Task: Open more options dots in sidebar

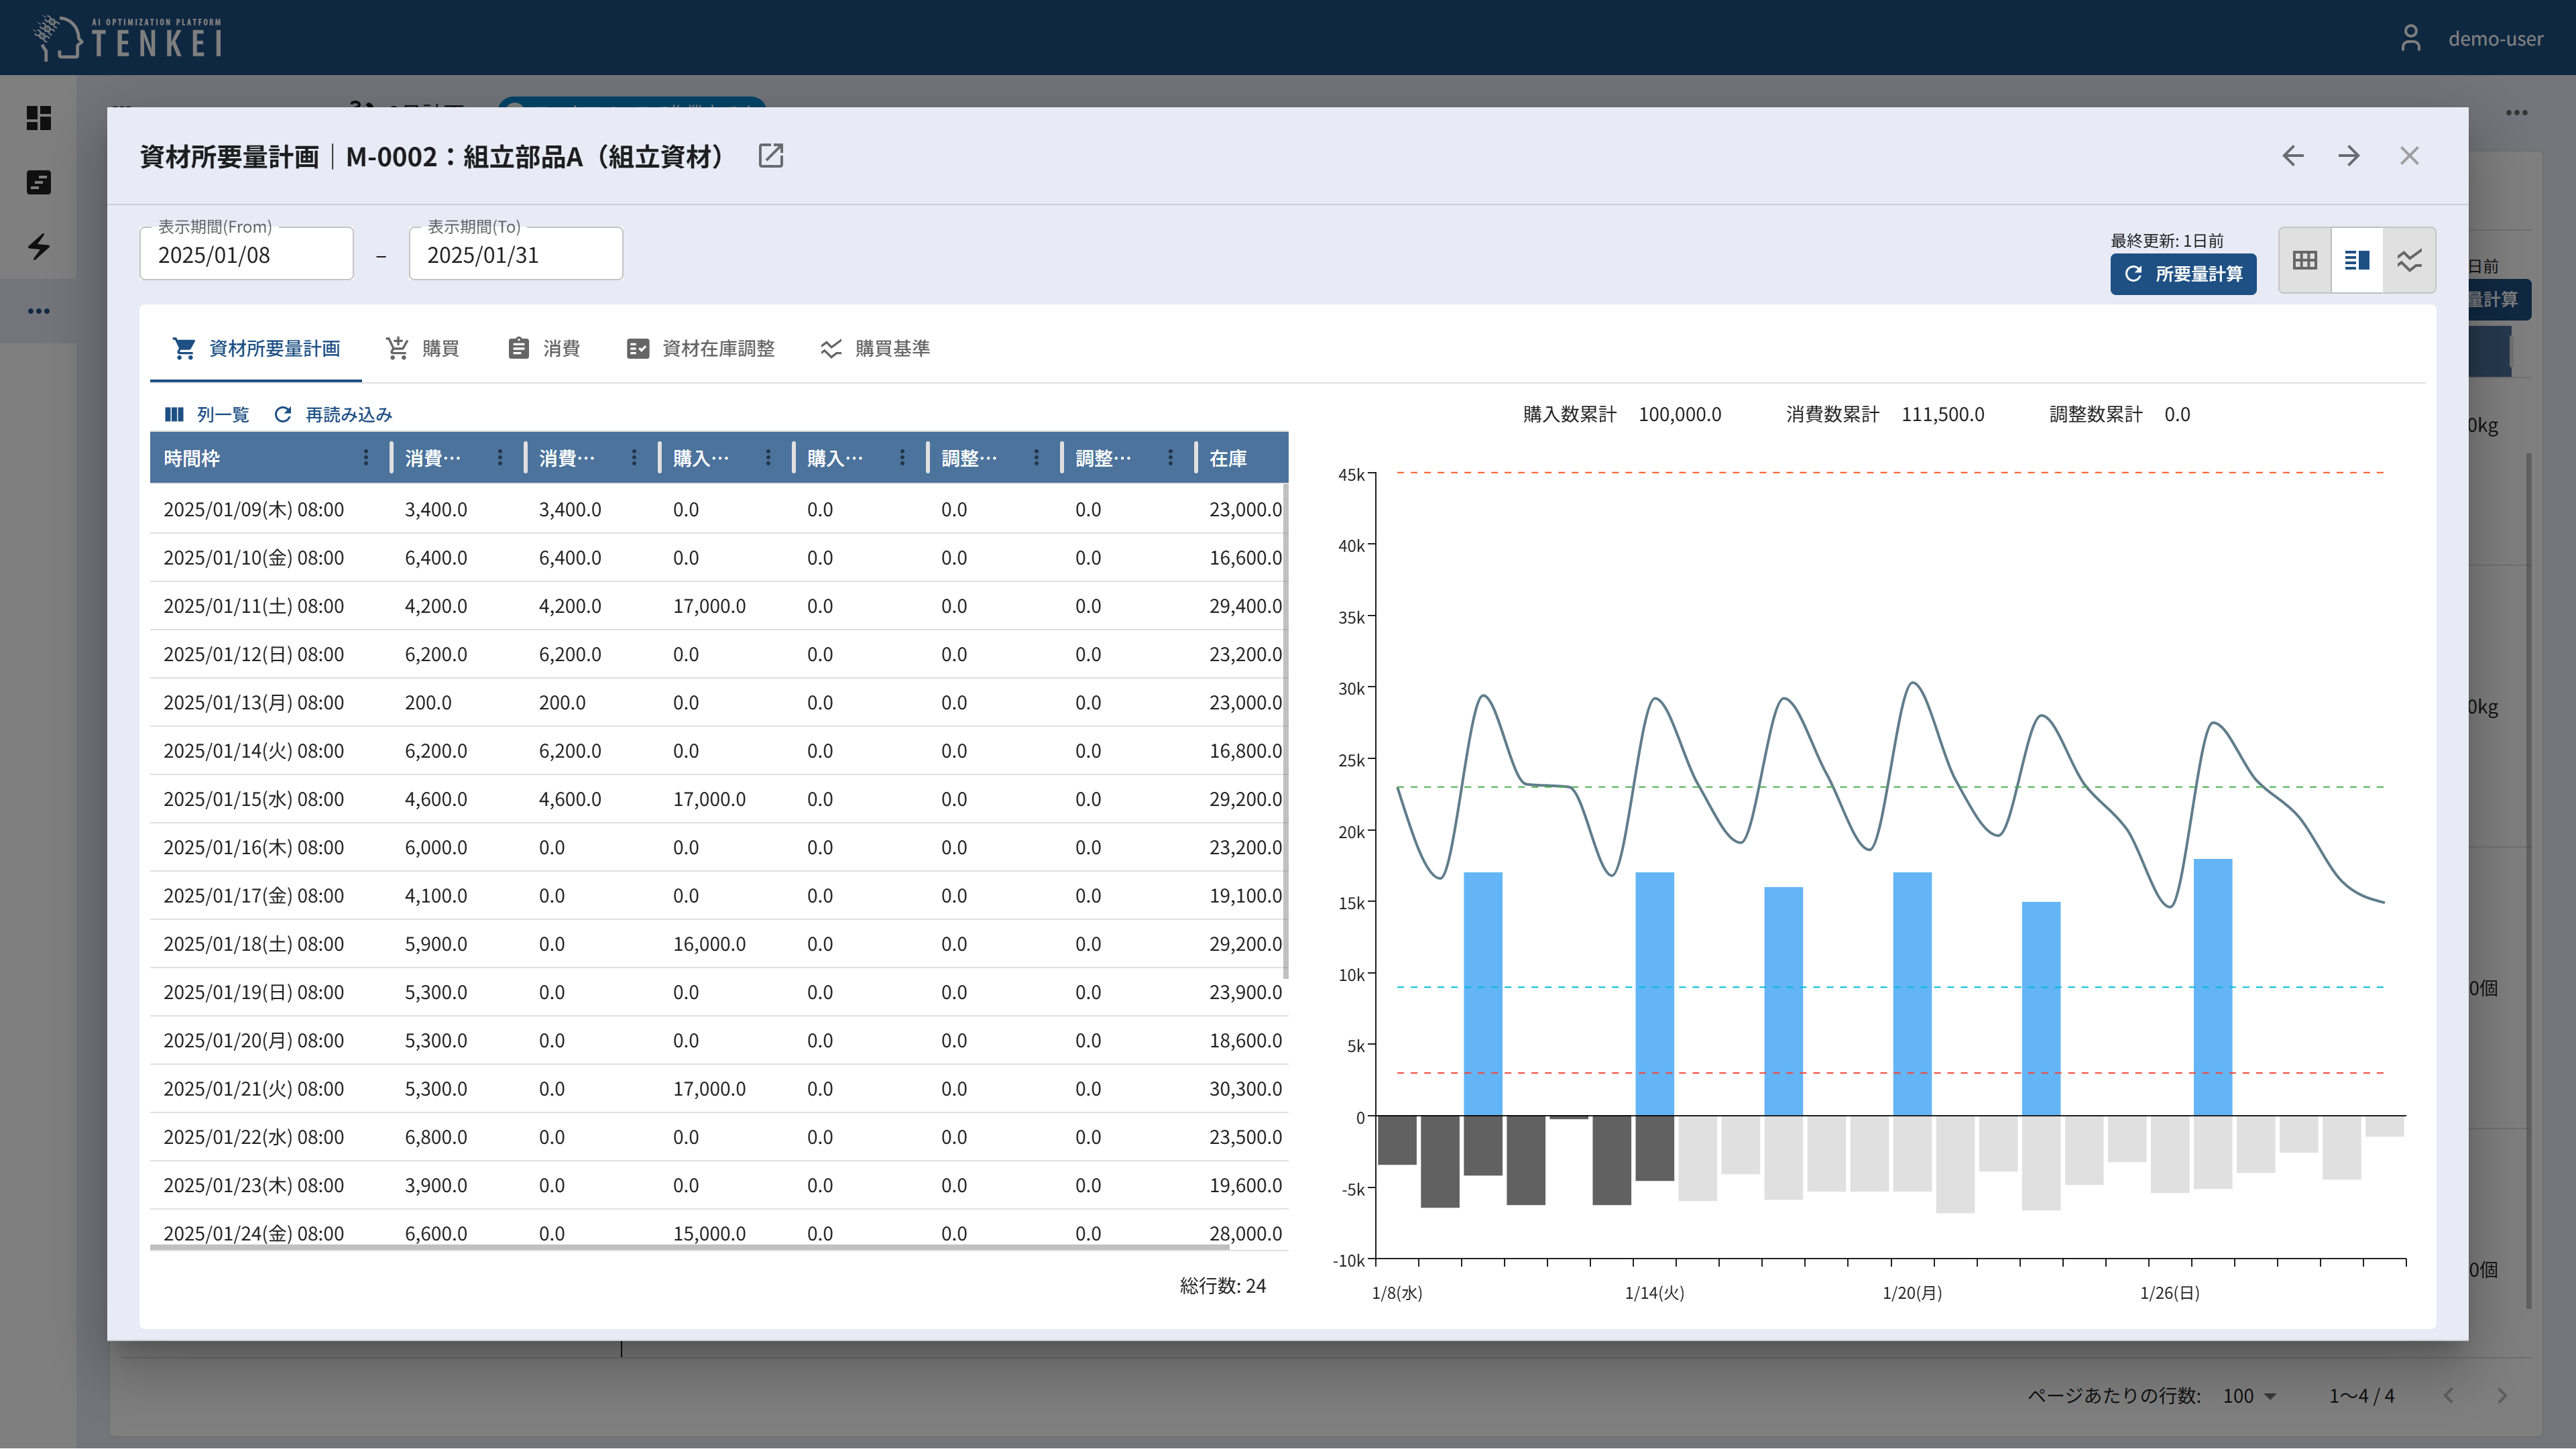Action: pos(38,311)
